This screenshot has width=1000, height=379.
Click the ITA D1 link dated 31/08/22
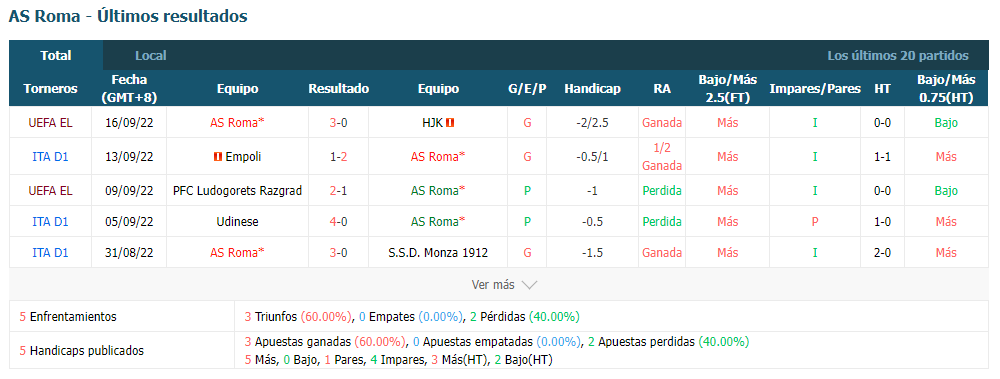50,253
